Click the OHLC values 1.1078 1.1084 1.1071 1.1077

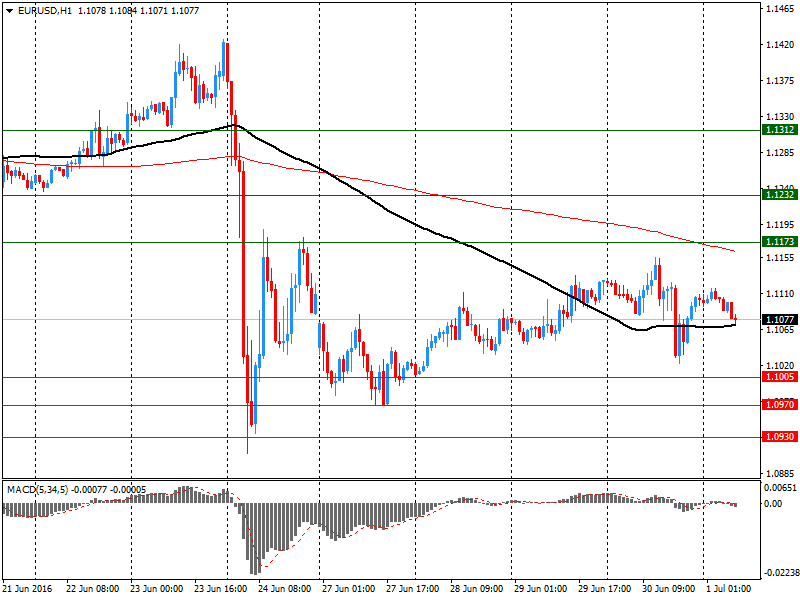click(138, 11)
